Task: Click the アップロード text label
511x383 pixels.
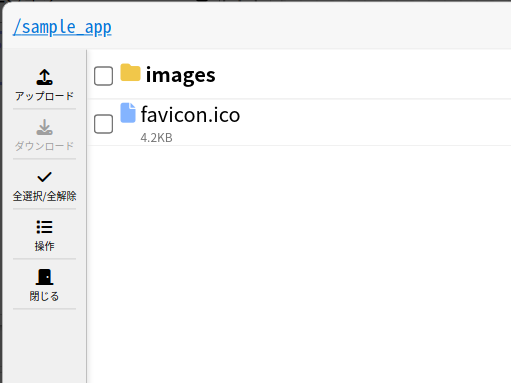Action: (x=44, y=96)
